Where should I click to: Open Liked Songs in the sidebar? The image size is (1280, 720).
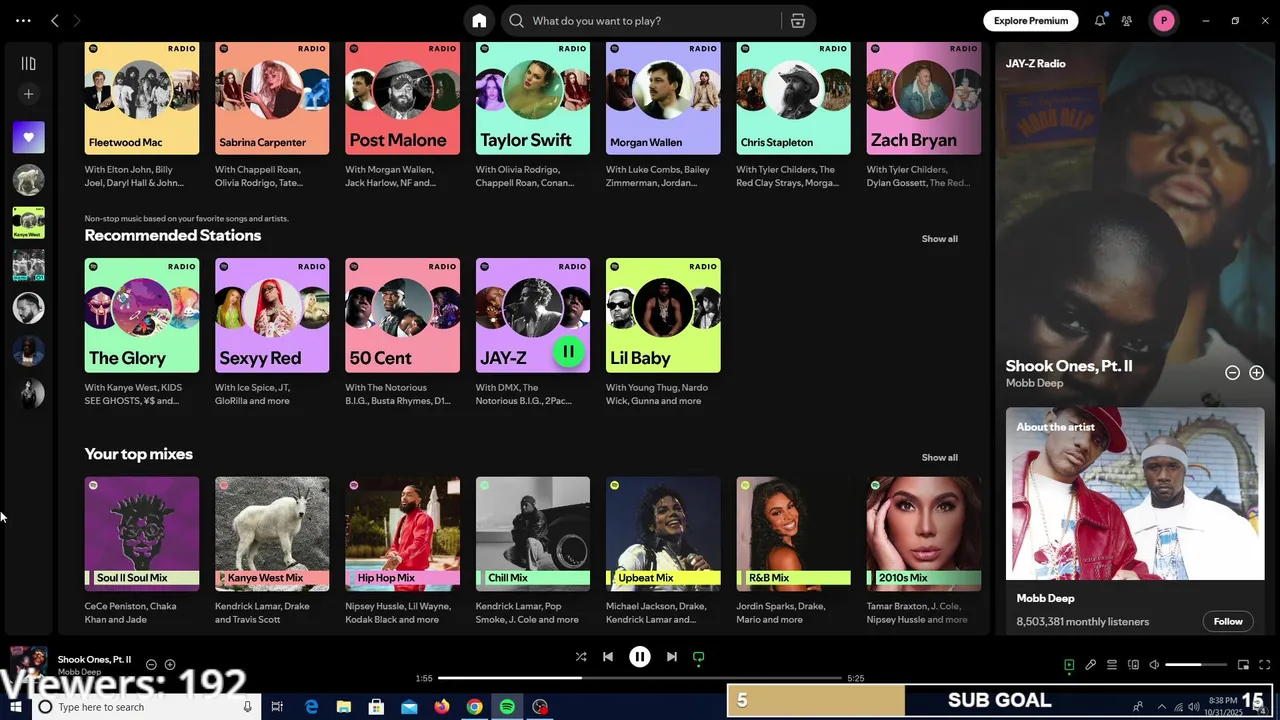[x=28, y=137]
